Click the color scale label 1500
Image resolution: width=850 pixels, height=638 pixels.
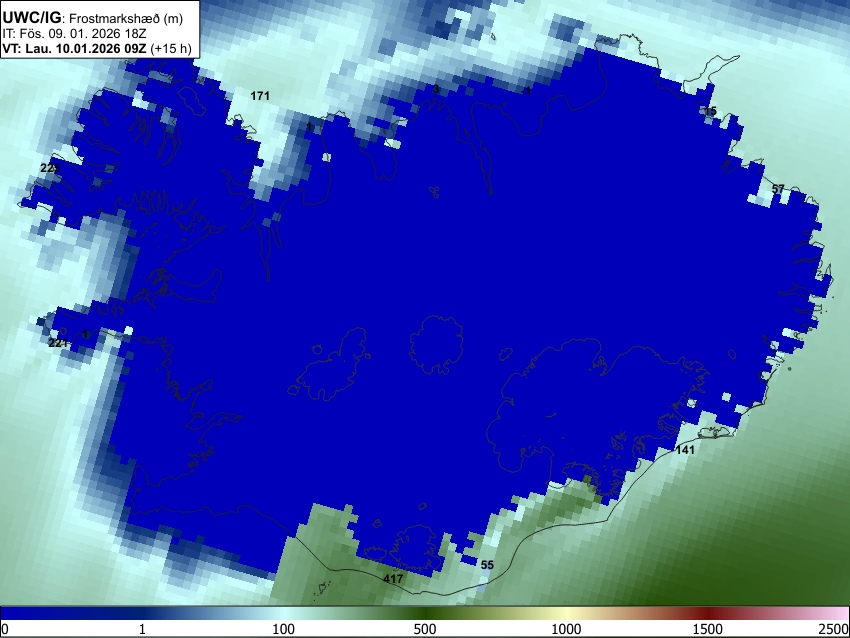[708, 629]
